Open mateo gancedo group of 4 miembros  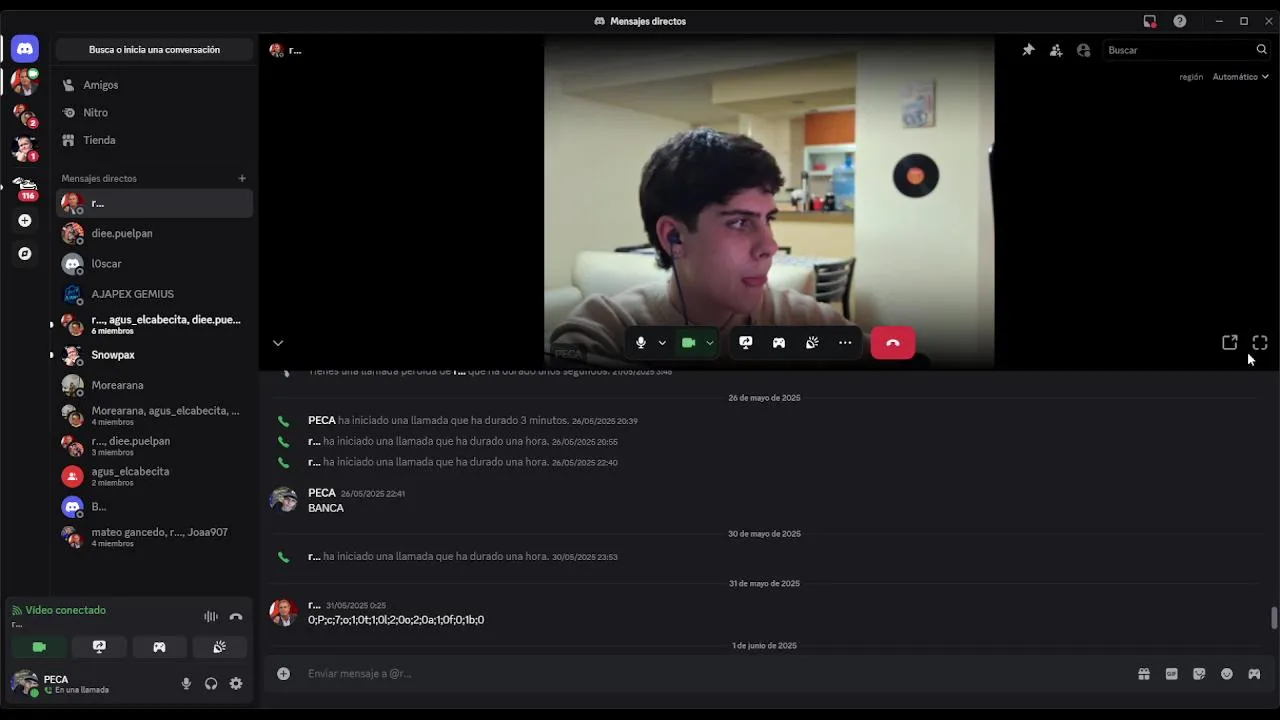pyautogui.click(x=154, y=537)
